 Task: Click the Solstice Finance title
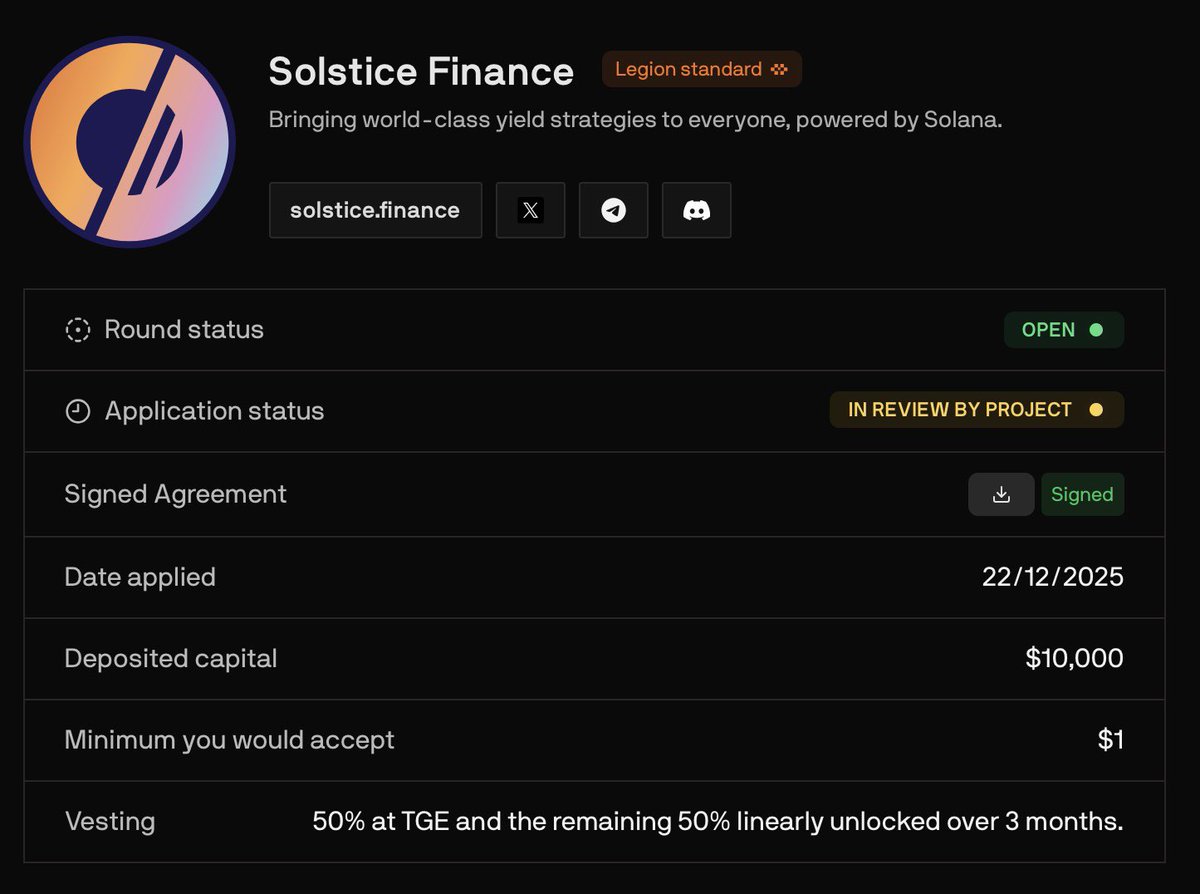coord(421,71)
